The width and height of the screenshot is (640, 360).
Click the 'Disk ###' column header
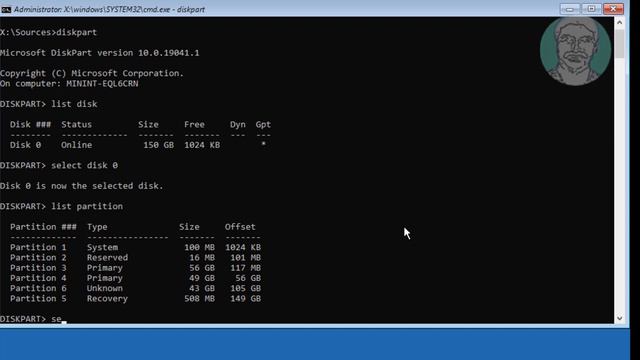(x=31, y=124)
